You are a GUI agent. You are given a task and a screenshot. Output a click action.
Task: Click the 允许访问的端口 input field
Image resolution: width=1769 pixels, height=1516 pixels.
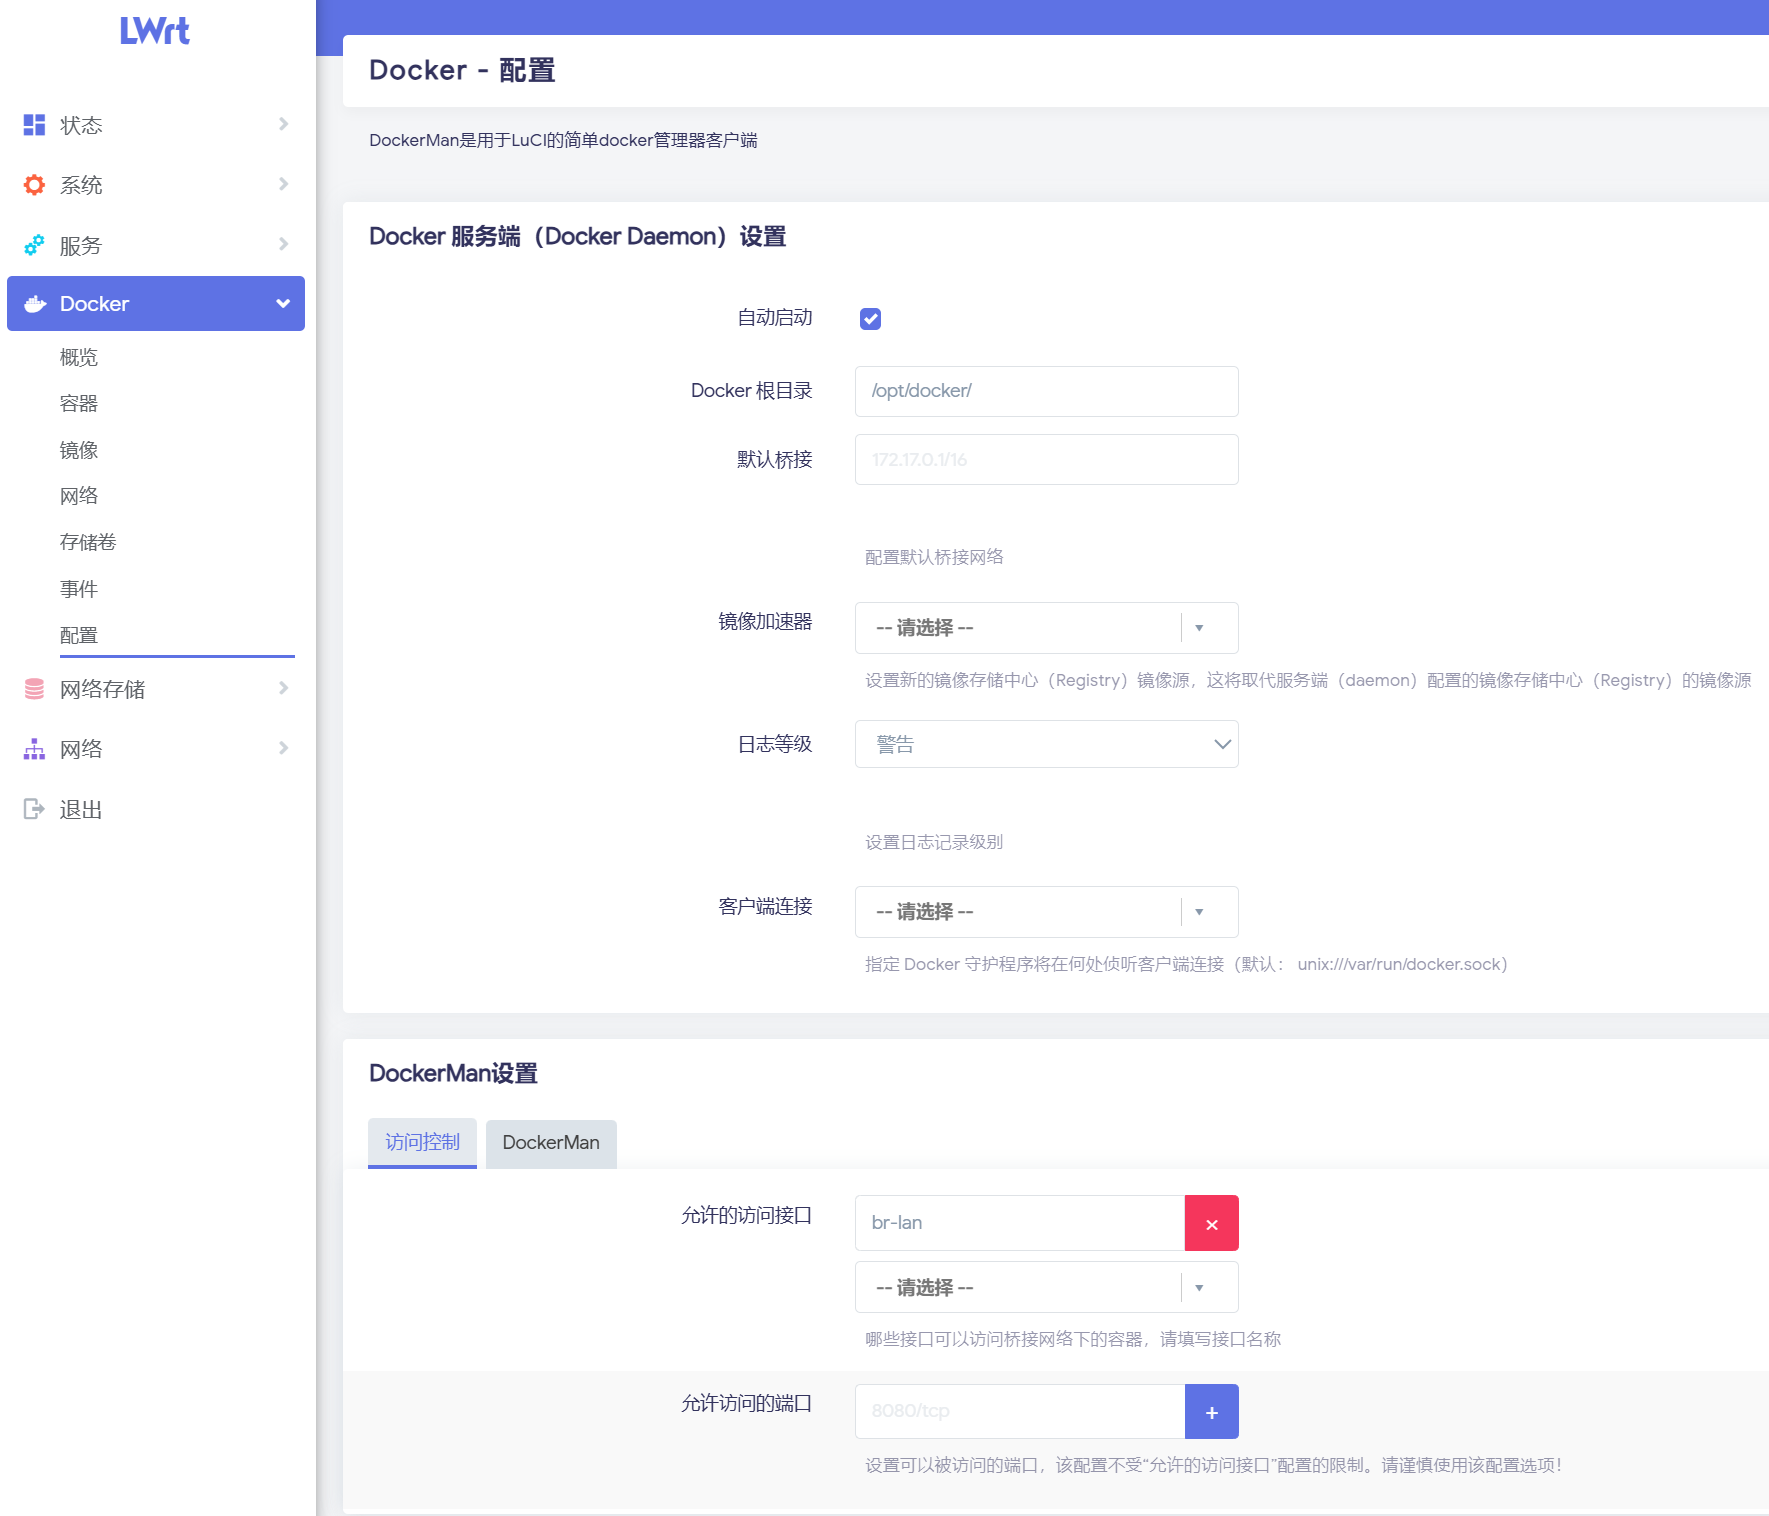click(x=1020, y=1412)
